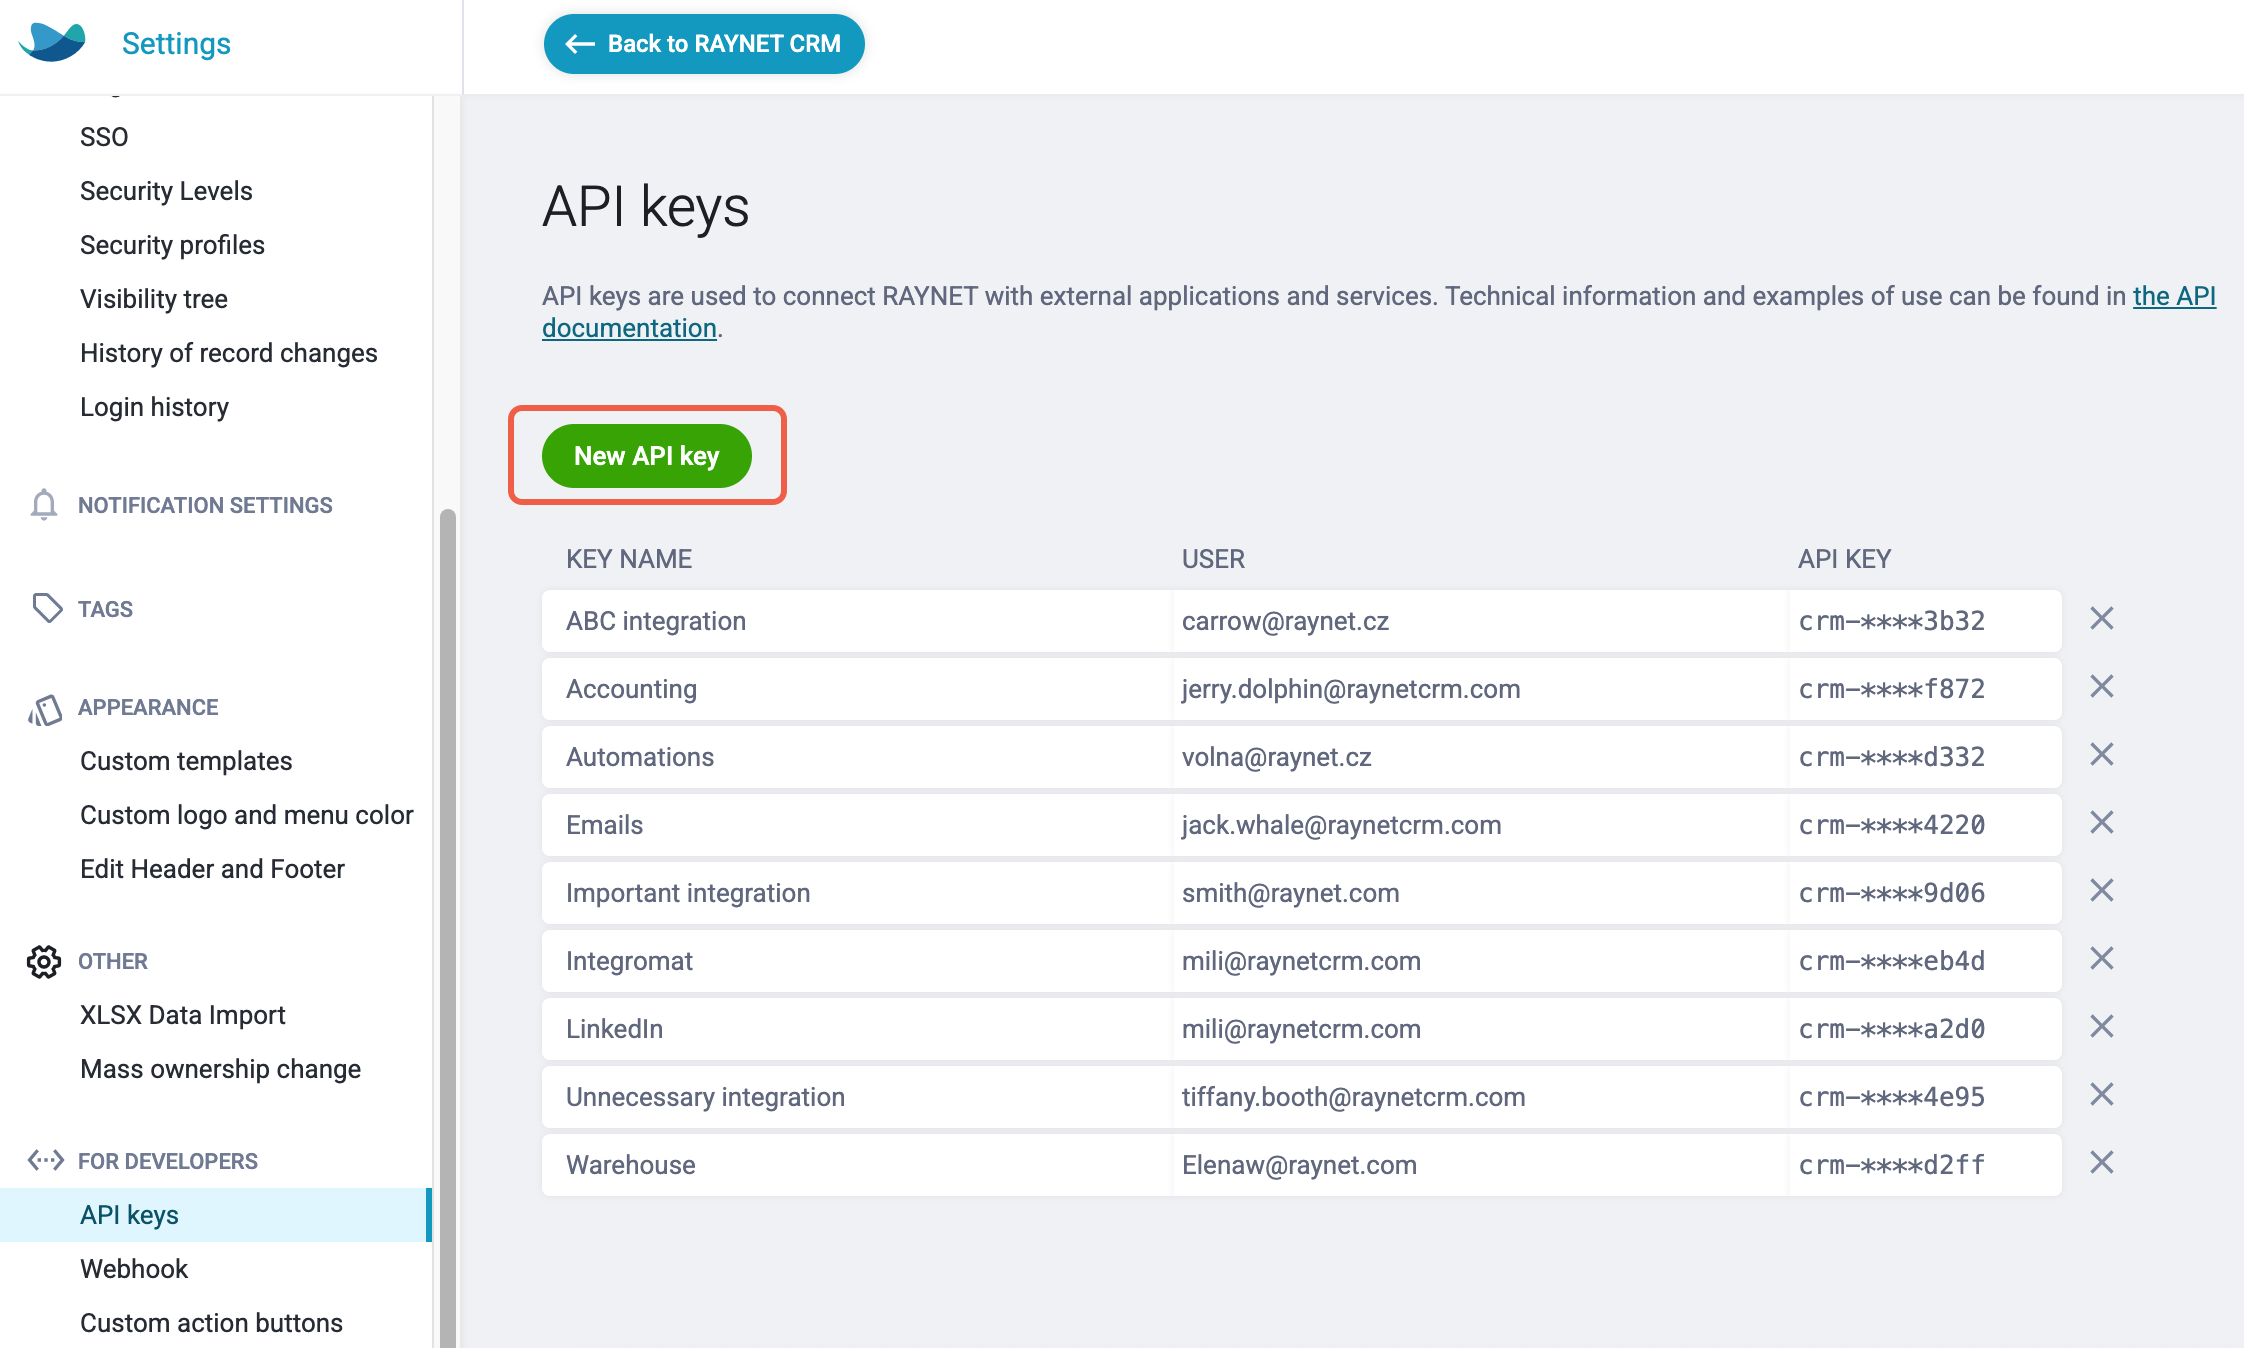Click user volna@raynet.cz
2244x1348 pixels.
tap(1276, 757)
